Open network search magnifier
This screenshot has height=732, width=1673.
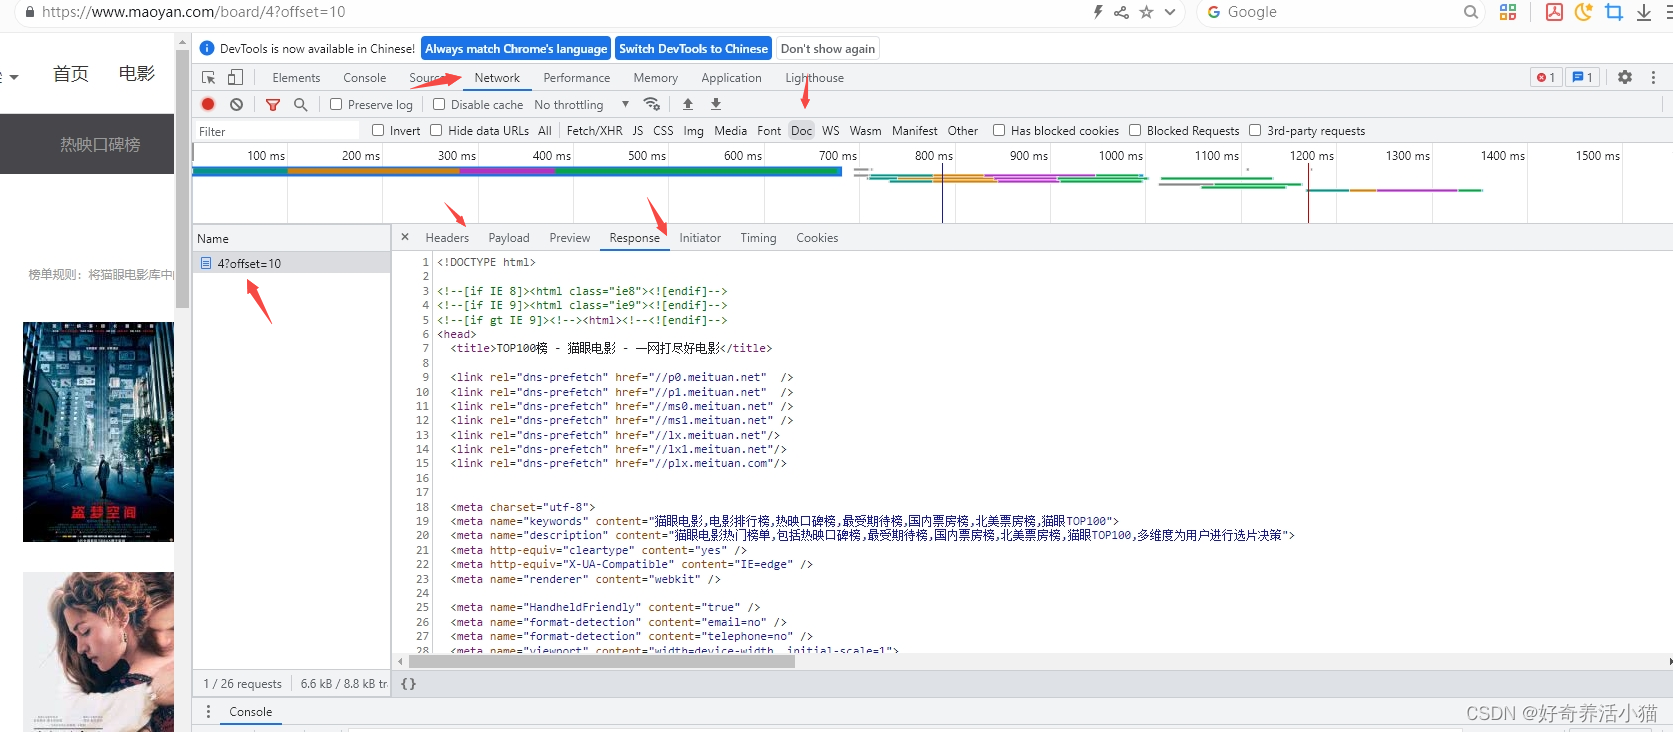point(300,104)
